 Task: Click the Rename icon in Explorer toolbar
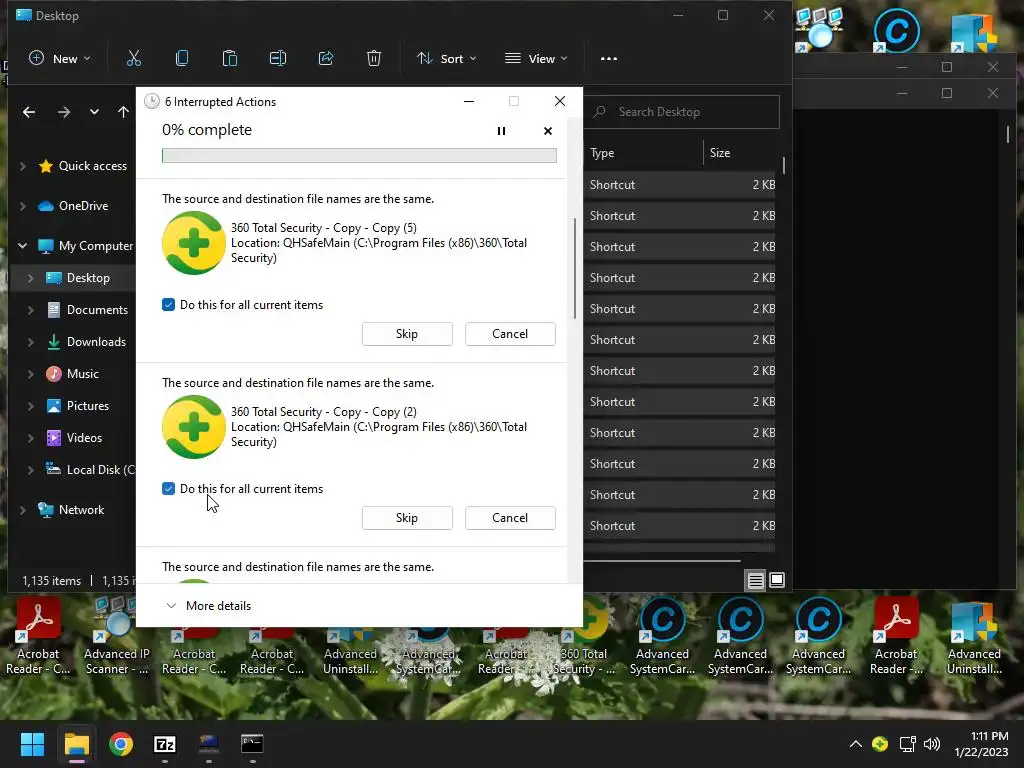click(278, 59)
